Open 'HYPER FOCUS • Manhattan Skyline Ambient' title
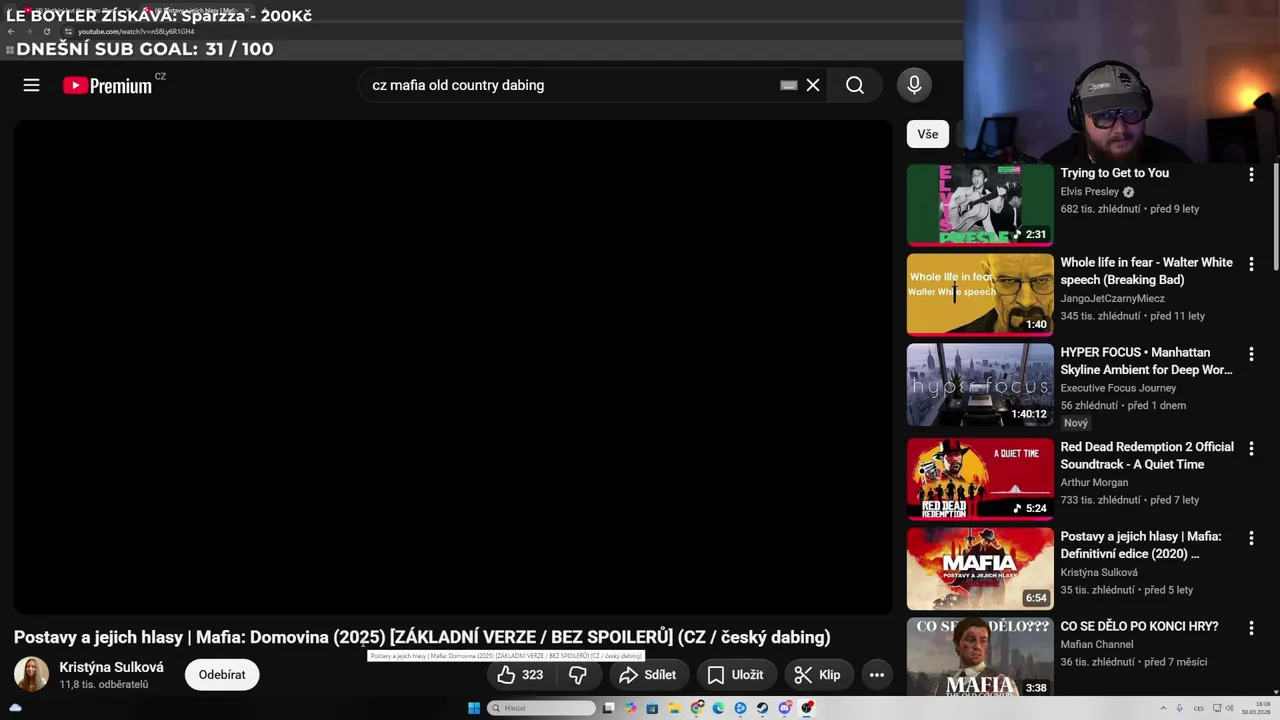1280x720 pixels. point(1147,361)
